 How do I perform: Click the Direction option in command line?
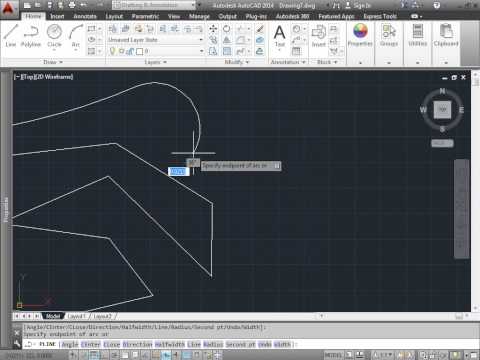pyautogui.click(x=137, y=344)
